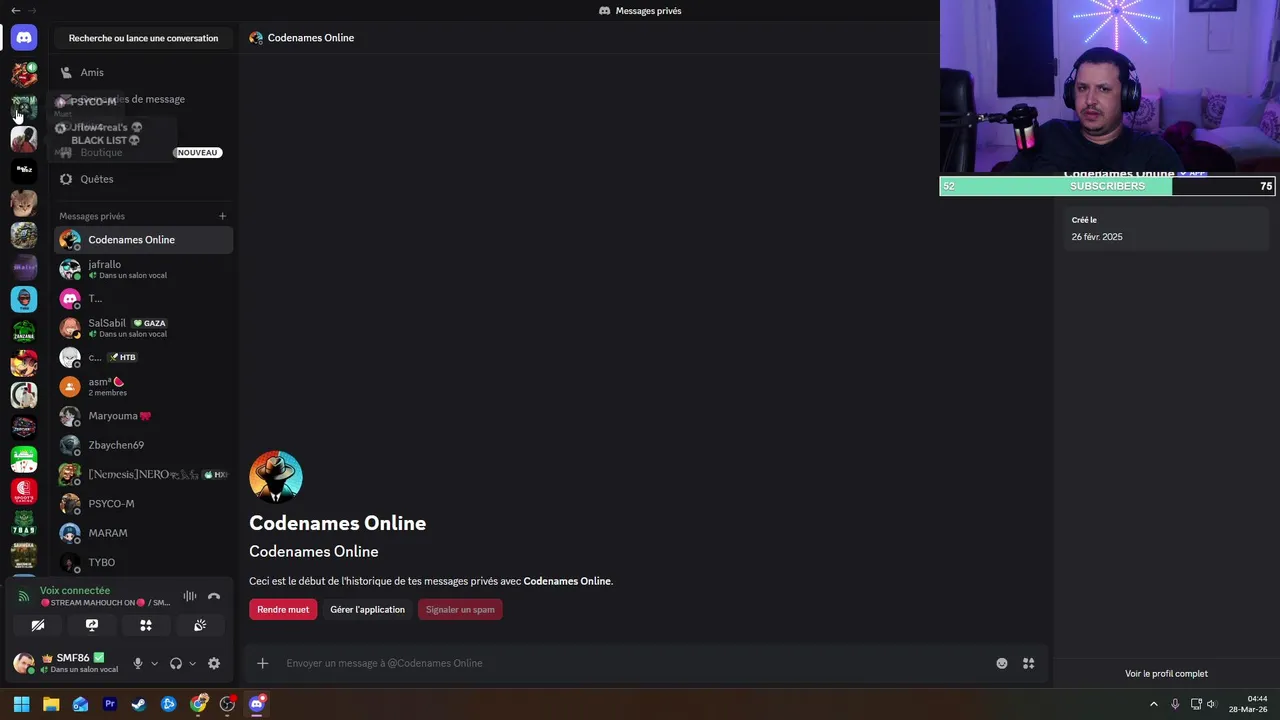Image resolution: width=1280 pixels, height=720 pixels.
Task: Toggle noise suppression waveform icon
Action: (x=190, y=596)
